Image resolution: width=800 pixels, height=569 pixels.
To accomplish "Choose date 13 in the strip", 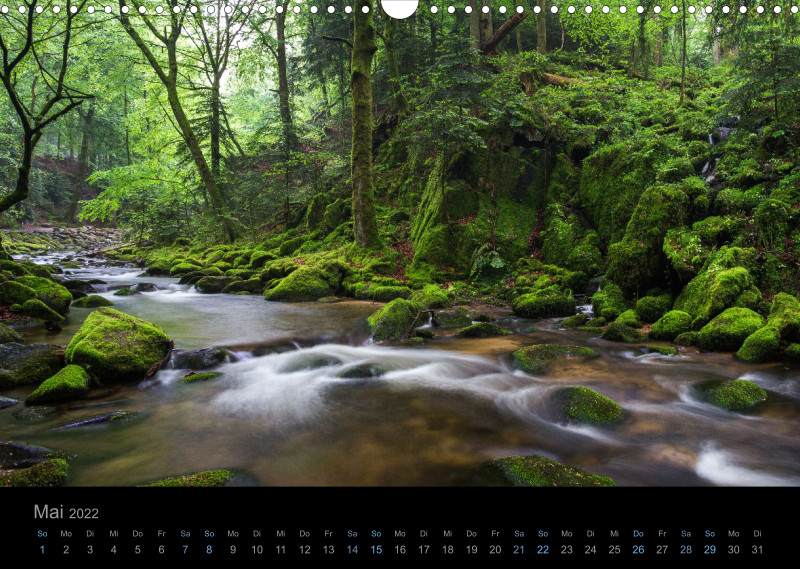I will 329,550.
